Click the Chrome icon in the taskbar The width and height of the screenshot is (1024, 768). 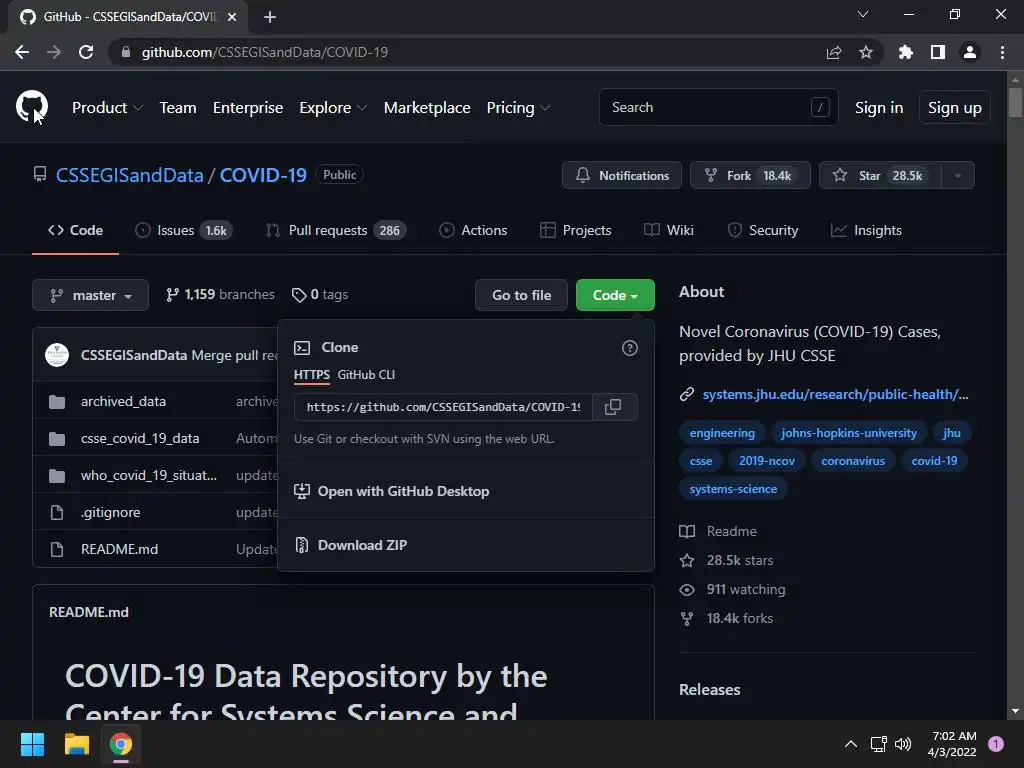pyautogui.click(x=121, y=744)
